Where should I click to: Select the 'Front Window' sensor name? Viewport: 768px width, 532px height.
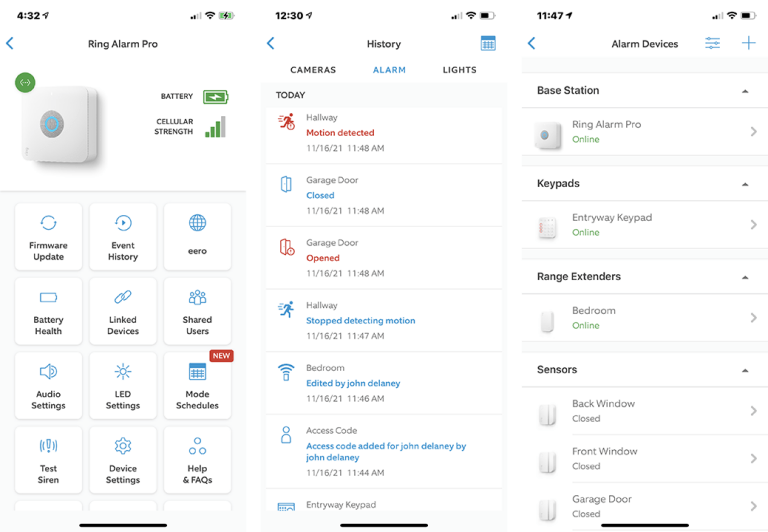pos(605,451)
